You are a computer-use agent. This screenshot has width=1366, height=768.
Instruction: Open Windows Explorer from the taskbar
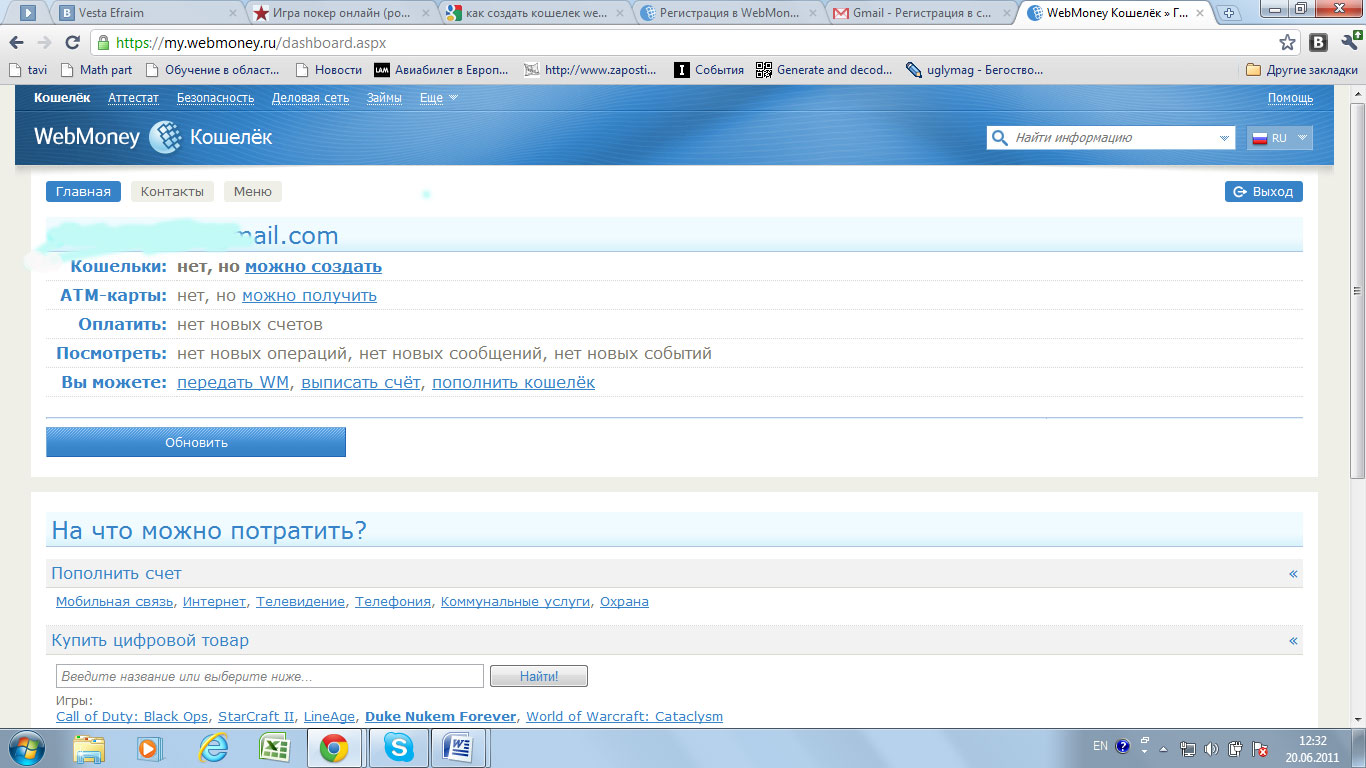coord(89,748)
